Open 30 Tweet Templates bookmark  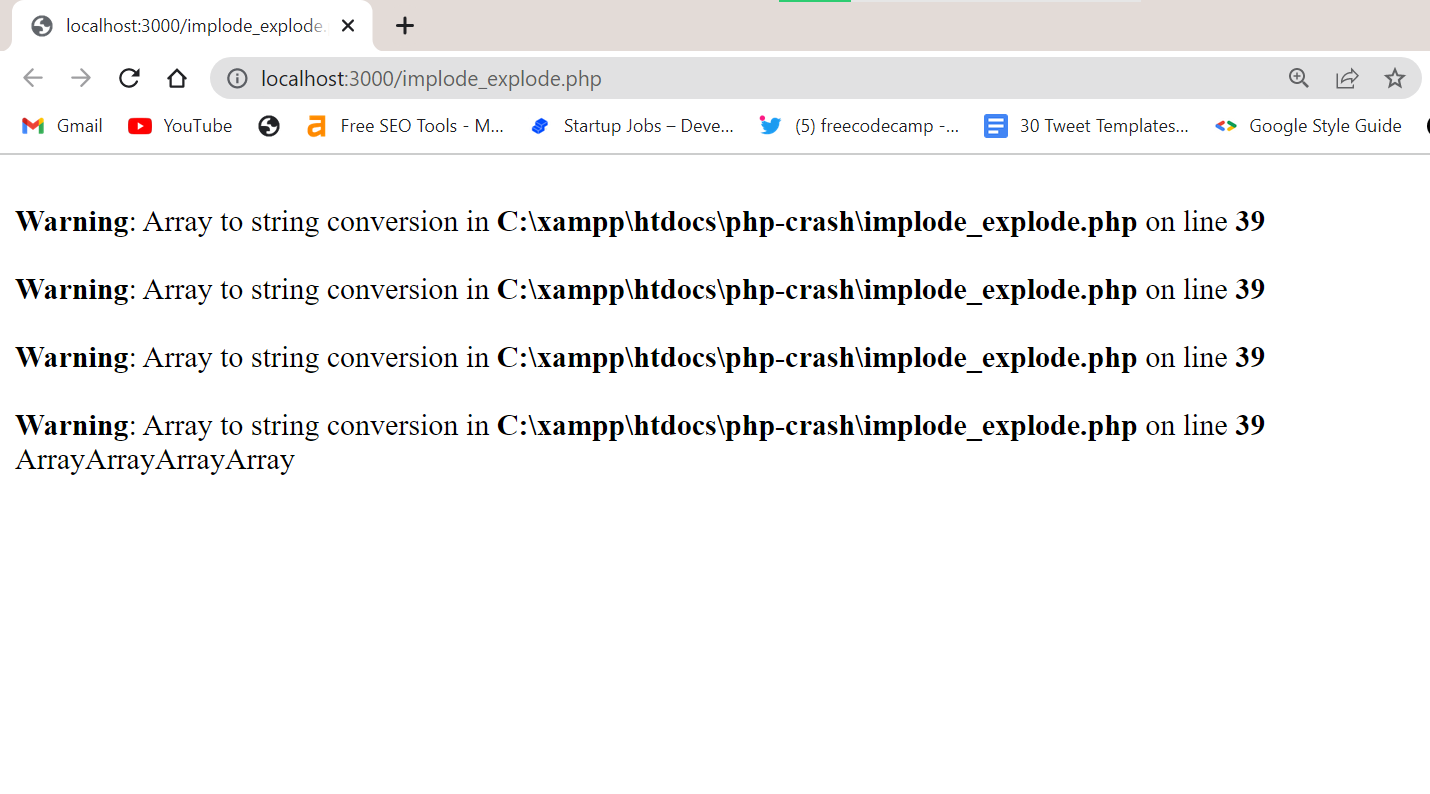1087,126
